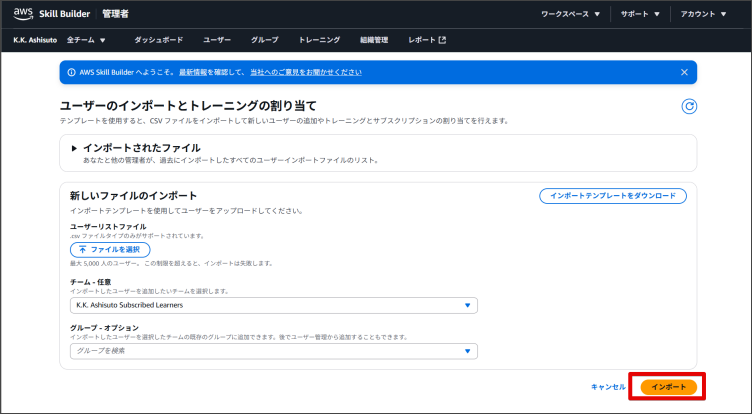The image size is (752, 414).
Task: Click the グループを検索 group search field
Action: pos(273,351)
